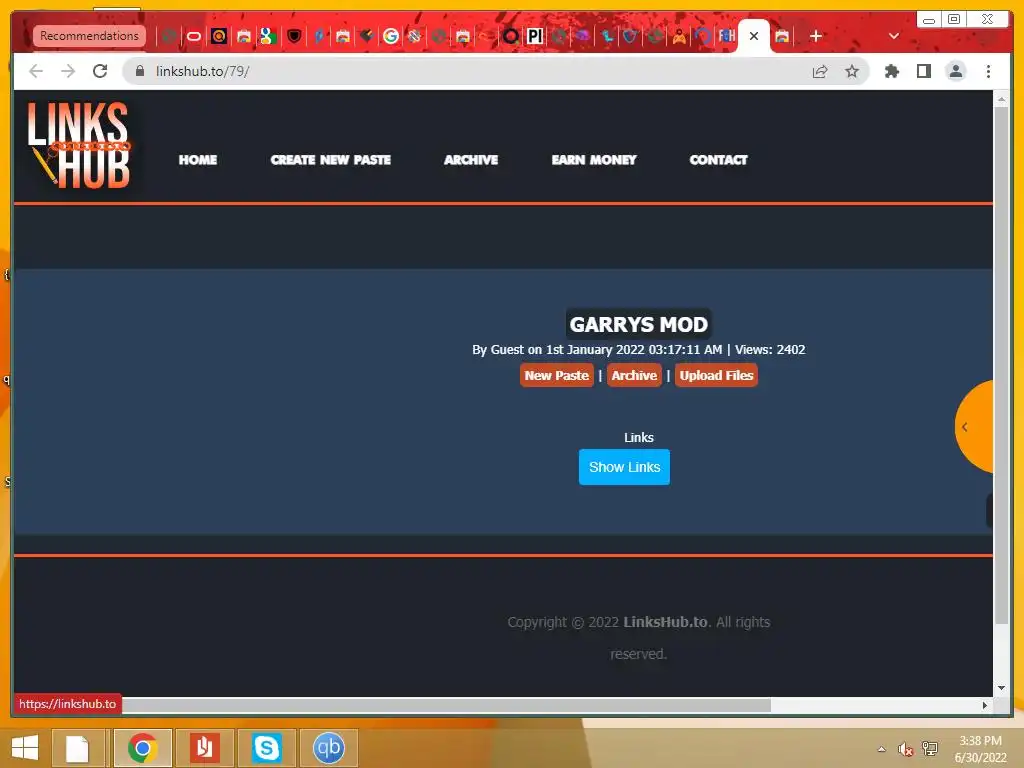Open the Extensions puzzle icon
Screen dimensions: 1024x768
click(891, 71)
